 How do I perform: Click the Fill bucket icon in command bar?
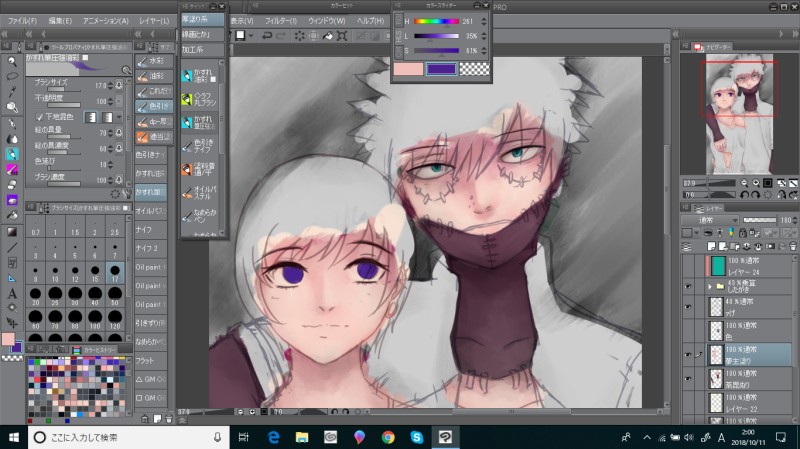pyautogui.click(x=328, y=36)
